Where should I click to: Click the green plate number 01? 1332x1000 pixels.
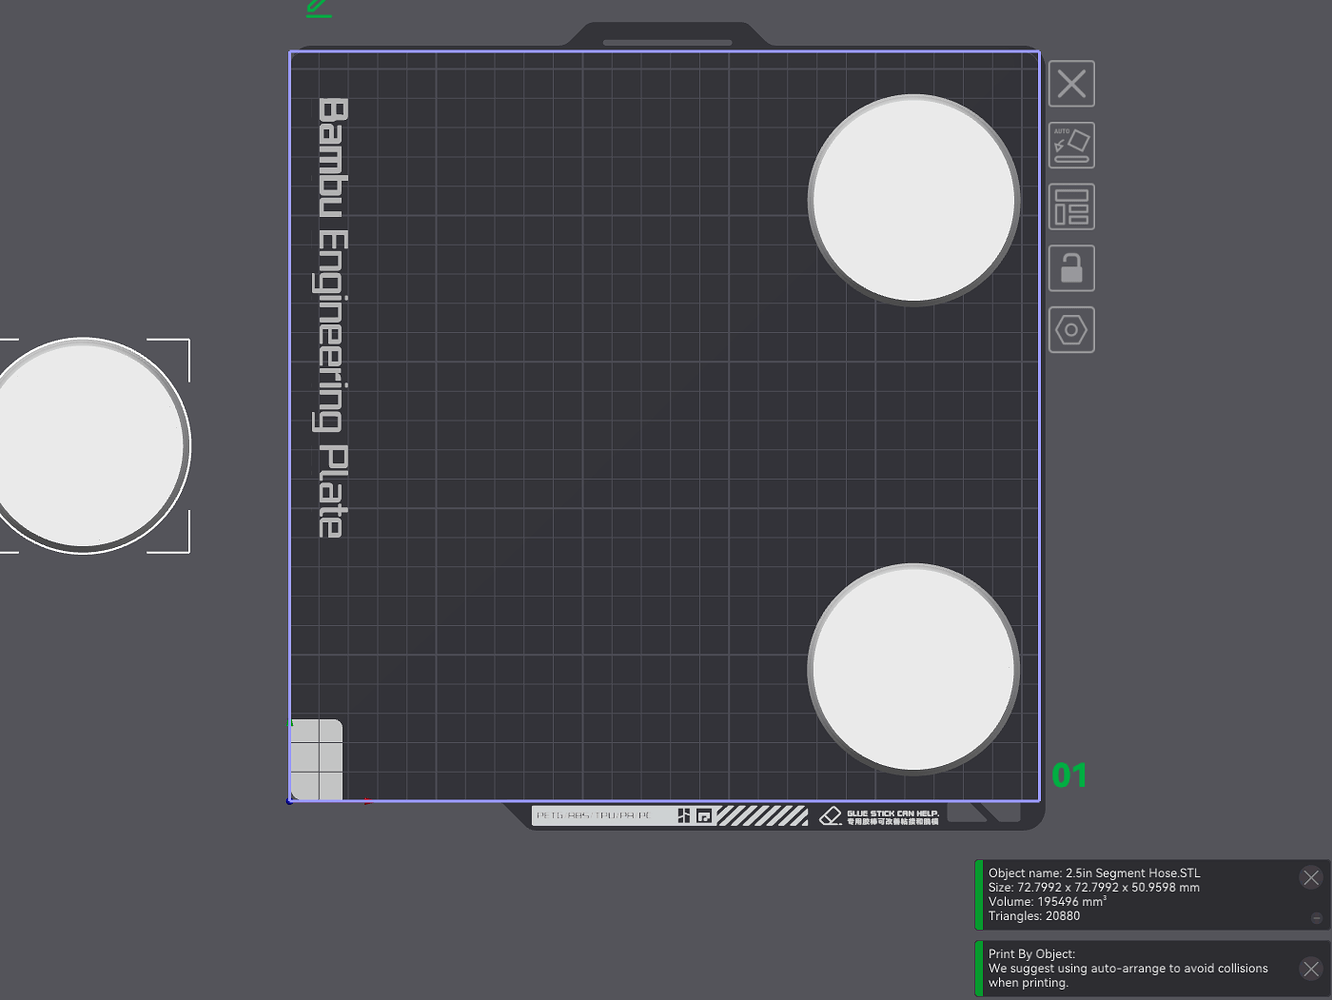coord(1069,775)
